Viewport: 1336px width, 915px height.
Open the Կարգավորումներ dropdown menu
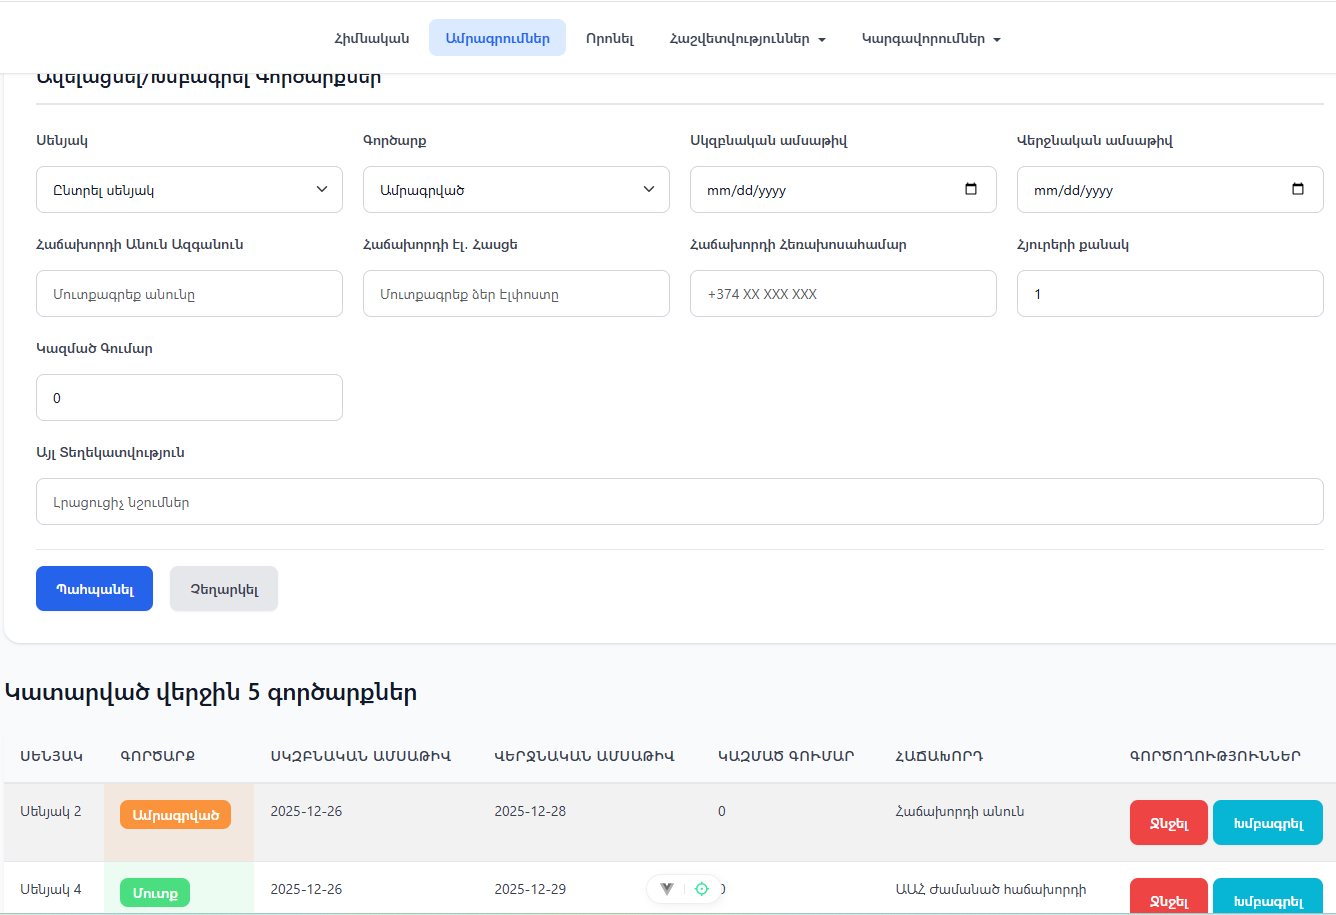click(930, 39)
